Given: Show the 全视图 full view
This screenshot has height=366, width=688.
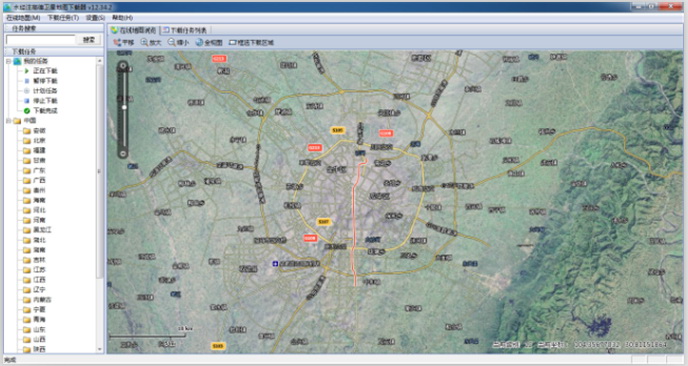Looking at the screenshot, I should [209, 43].
